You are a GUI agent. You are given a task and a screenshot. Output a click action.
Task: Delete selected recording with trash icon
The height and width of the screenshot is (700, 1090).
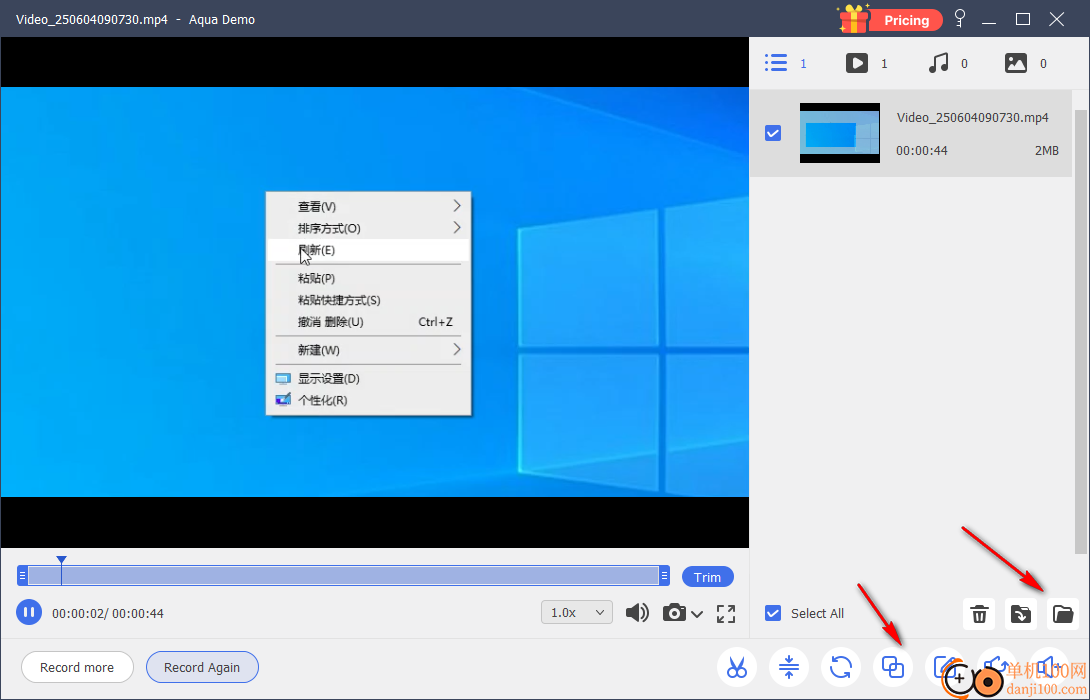point(979,614)
